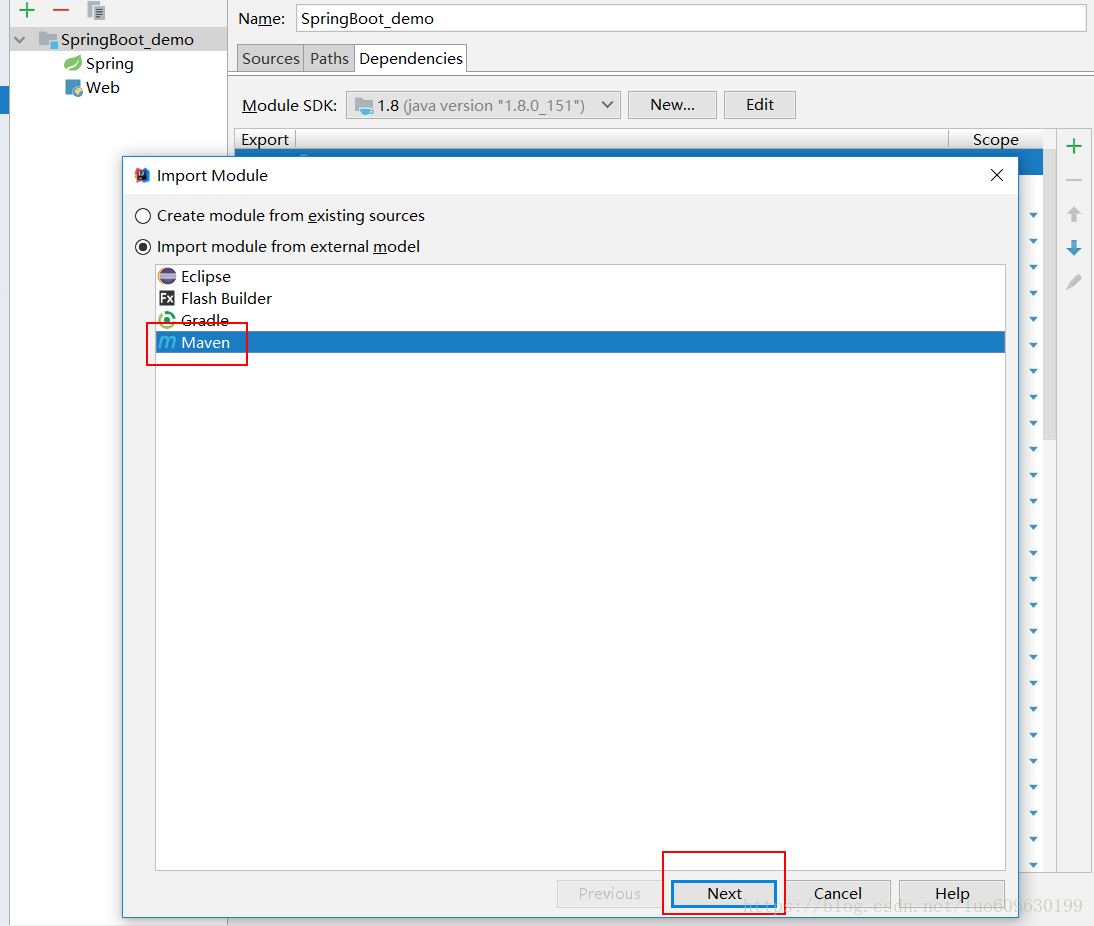Viewport: 1094px width, 926px height.
Task: Click the Export column header
Action: (264, 140)
